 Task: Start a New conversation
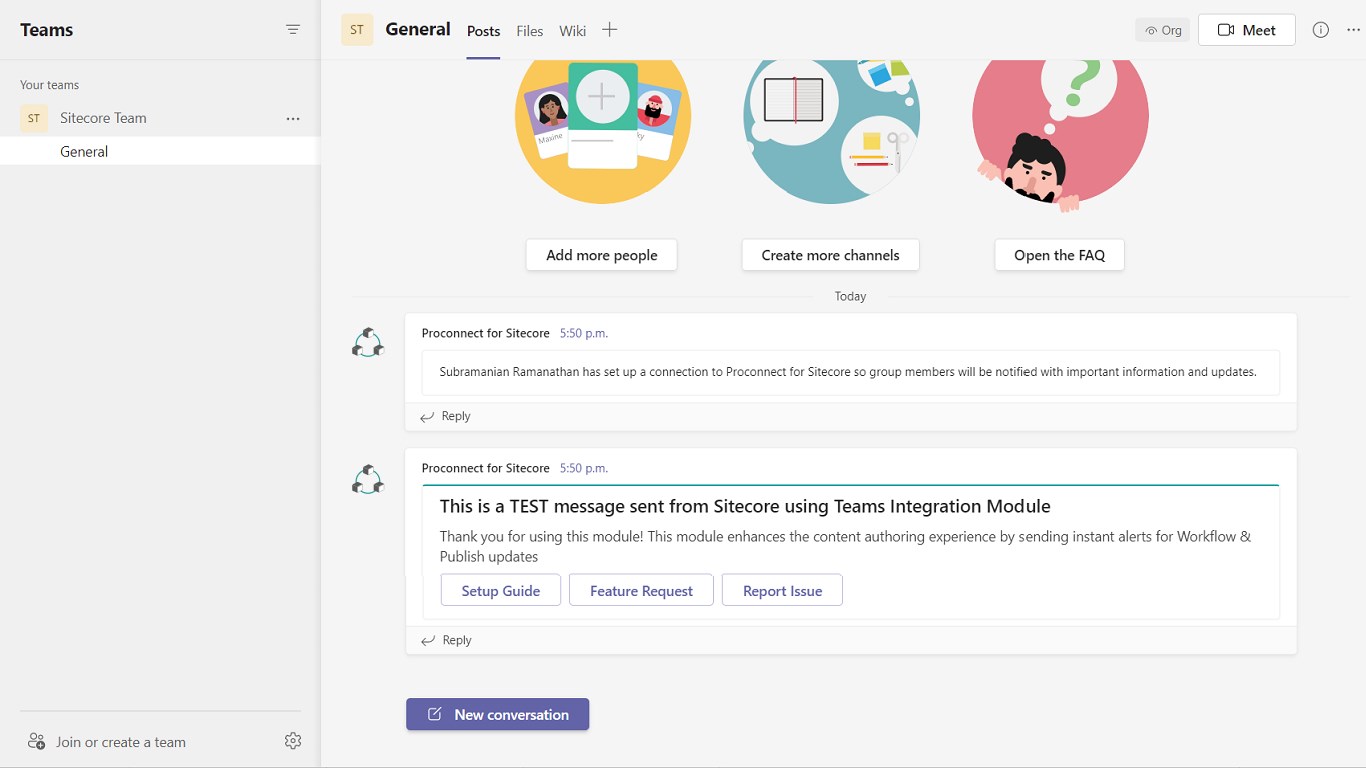click(x=497, y=714)
